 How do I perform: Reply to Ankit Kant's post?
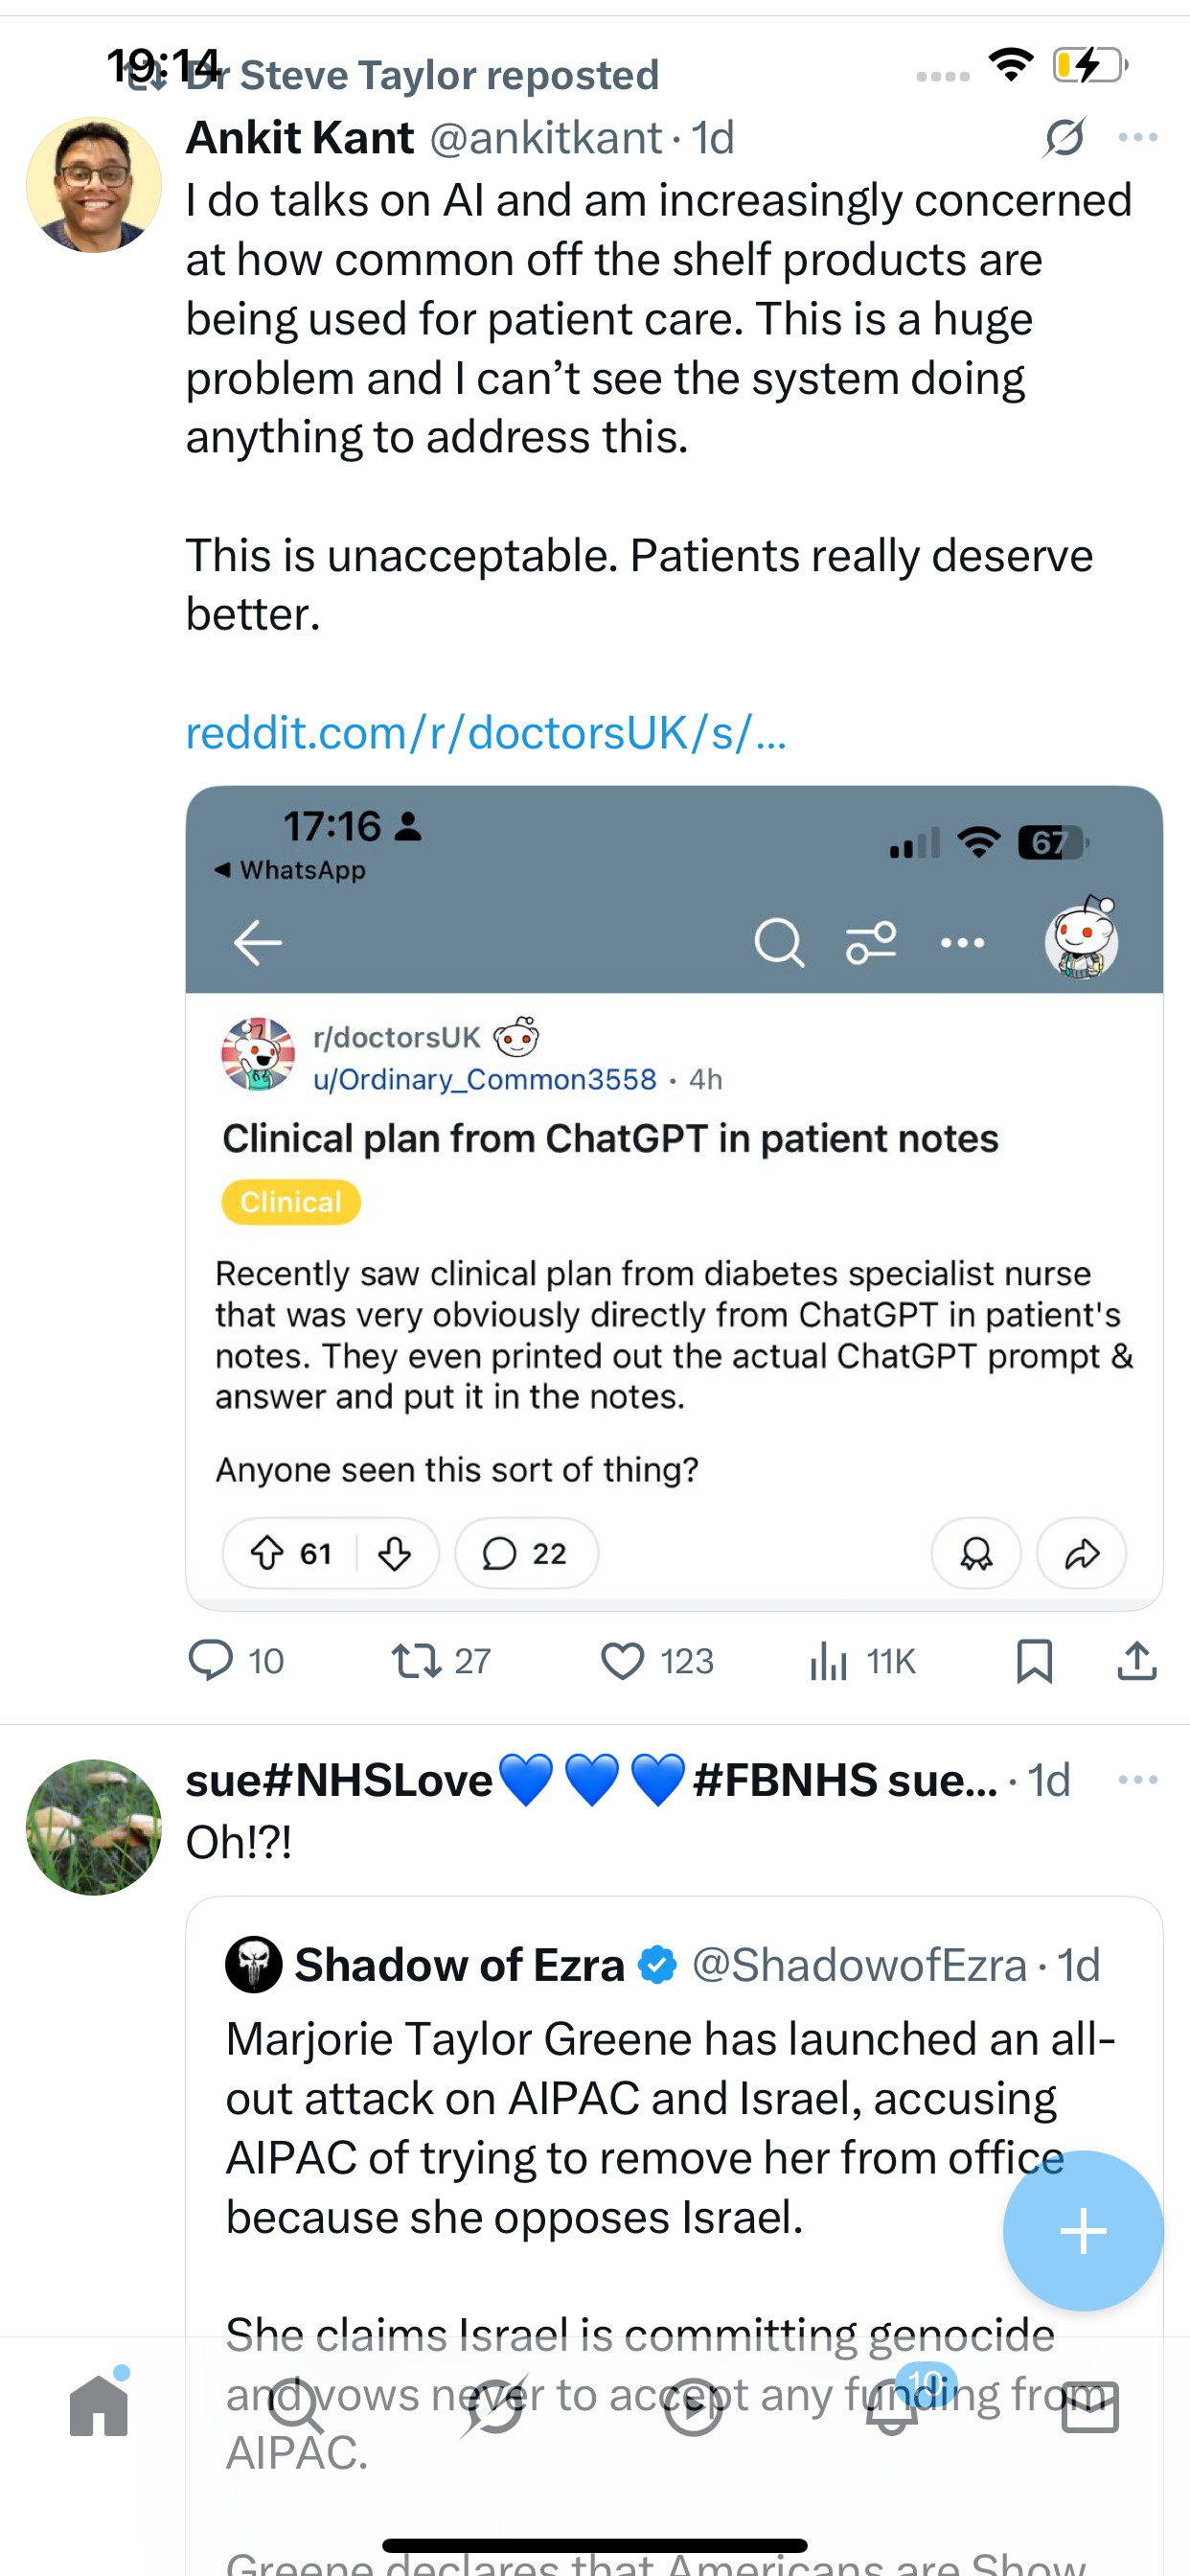coord(211,1661)
